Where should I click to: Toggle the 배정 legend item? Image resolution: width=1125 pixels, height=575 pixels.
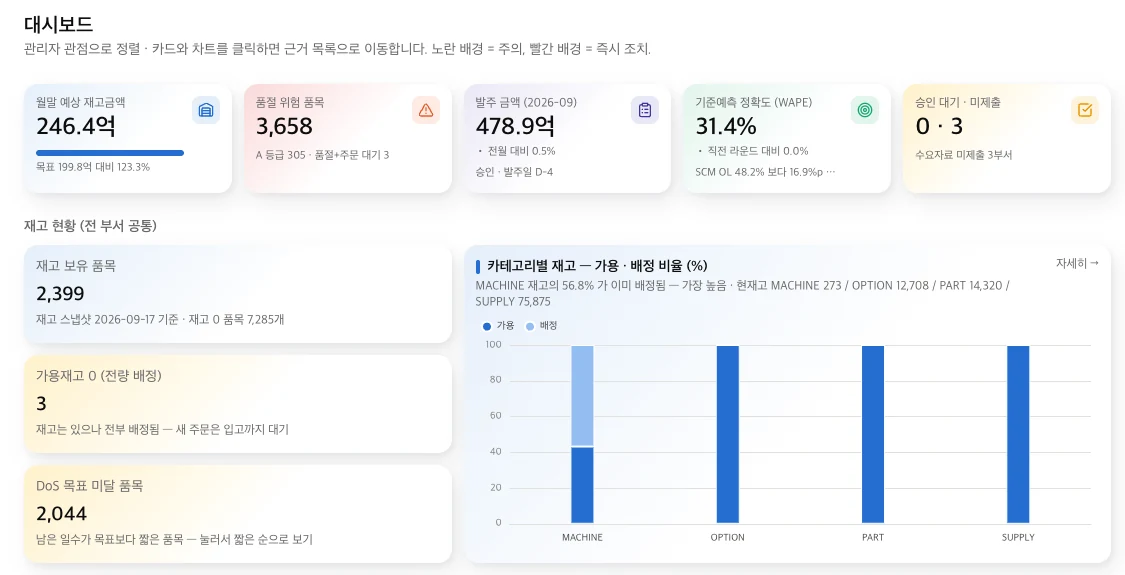[x=542, y=326]
